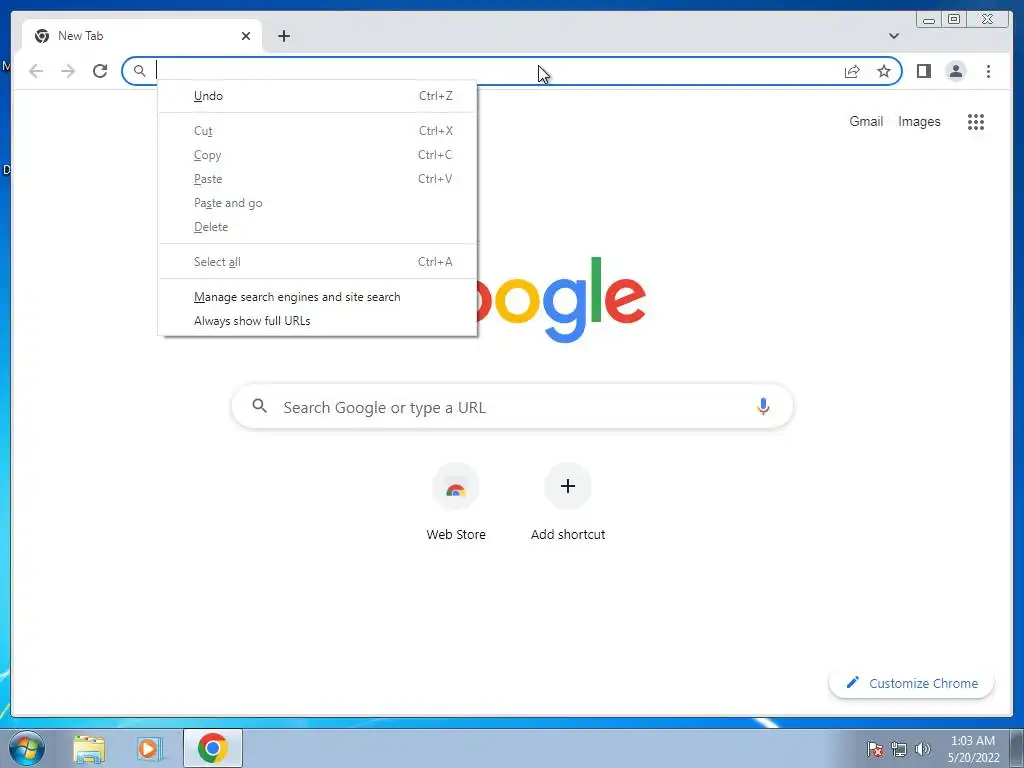Bookmark this tab with the star icon
The width and height of the screenshot is (1024, 768).
(884, 71)
